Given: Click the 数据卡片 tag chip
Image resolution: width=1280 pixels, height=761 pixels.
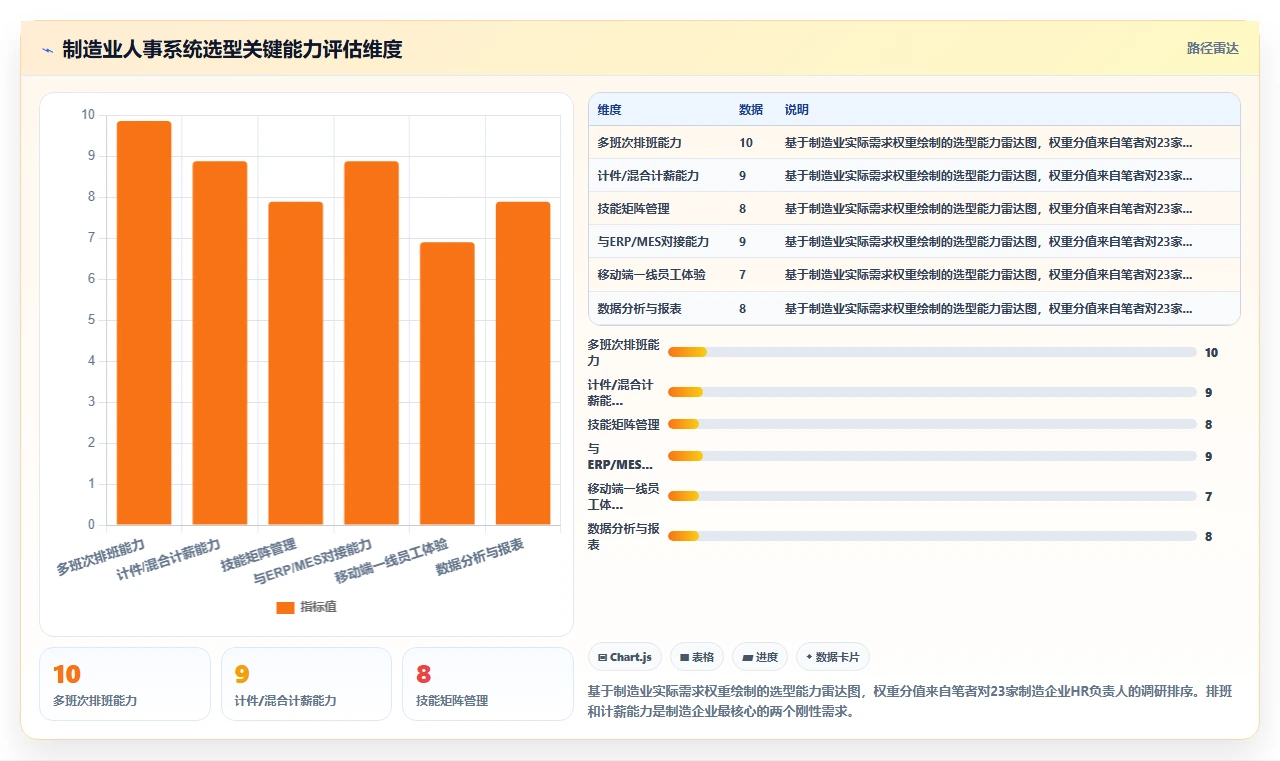Looking at the screenshot, I should click(833, 657).
